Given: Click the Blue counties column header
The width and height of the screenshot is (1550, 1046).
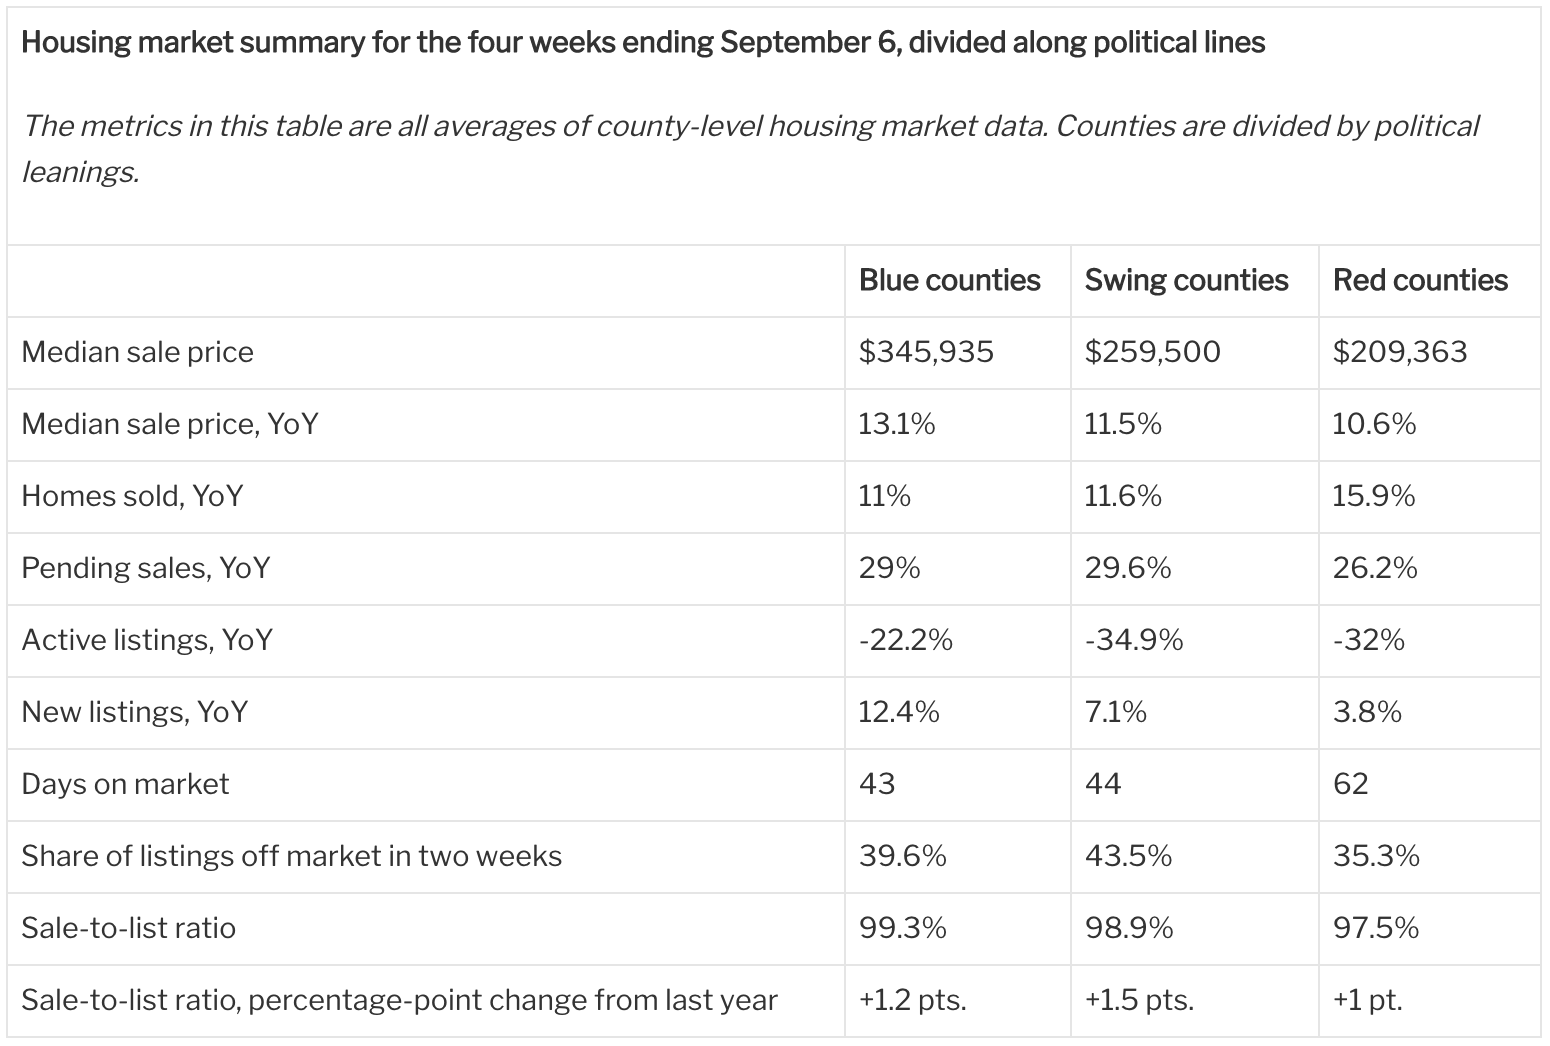Looking at the screenshot, I should click(x=949, y=280).
